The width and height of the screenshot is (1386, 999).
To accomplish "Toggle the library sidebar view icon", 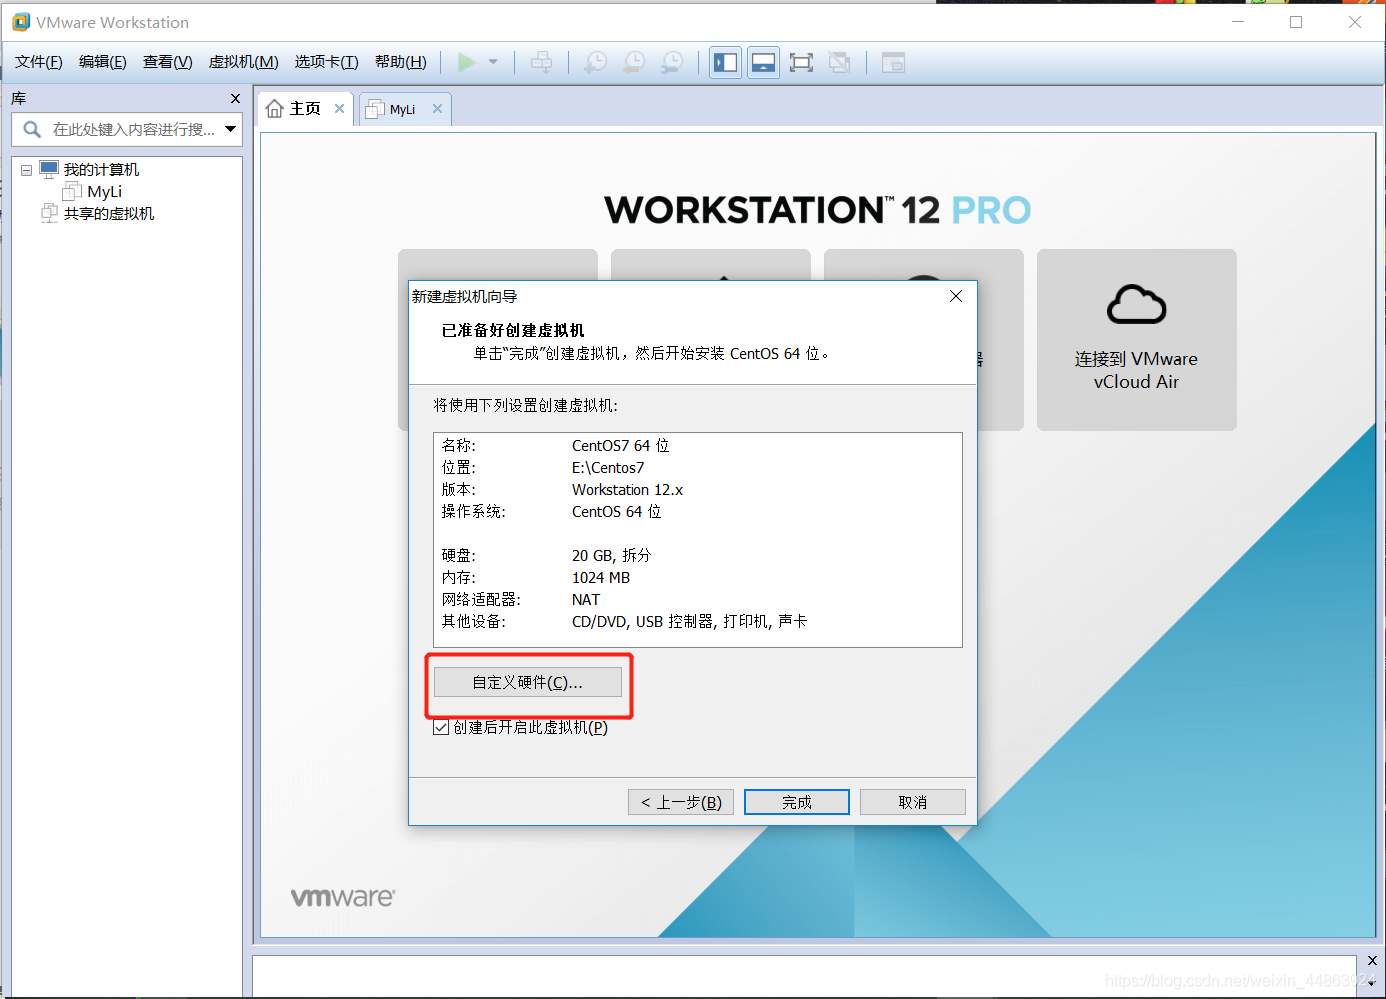I will pyautogui.click(x=725, y=62).
